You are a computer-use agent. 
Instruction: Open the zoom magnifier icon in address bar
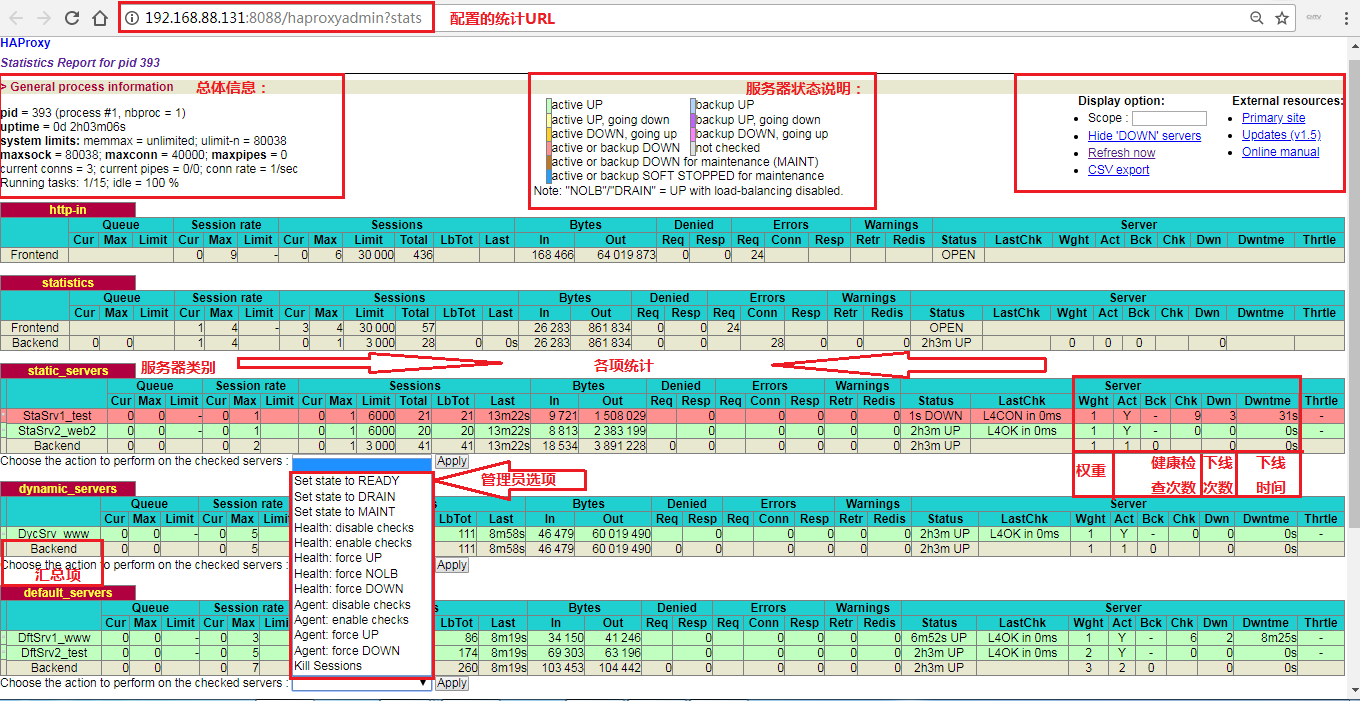[1257, 18]
